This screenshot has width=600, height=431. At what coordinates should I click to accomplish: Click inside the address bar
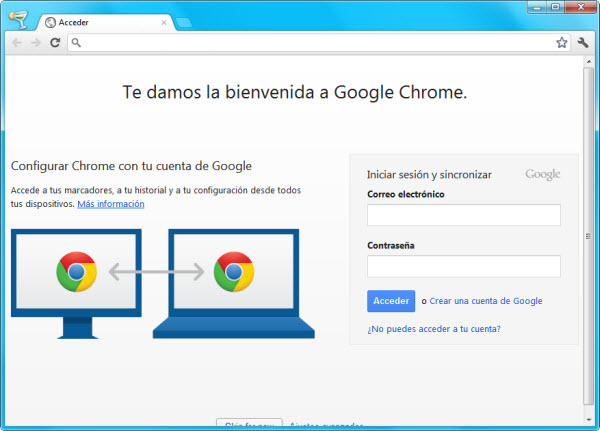(x=318, y=42)
